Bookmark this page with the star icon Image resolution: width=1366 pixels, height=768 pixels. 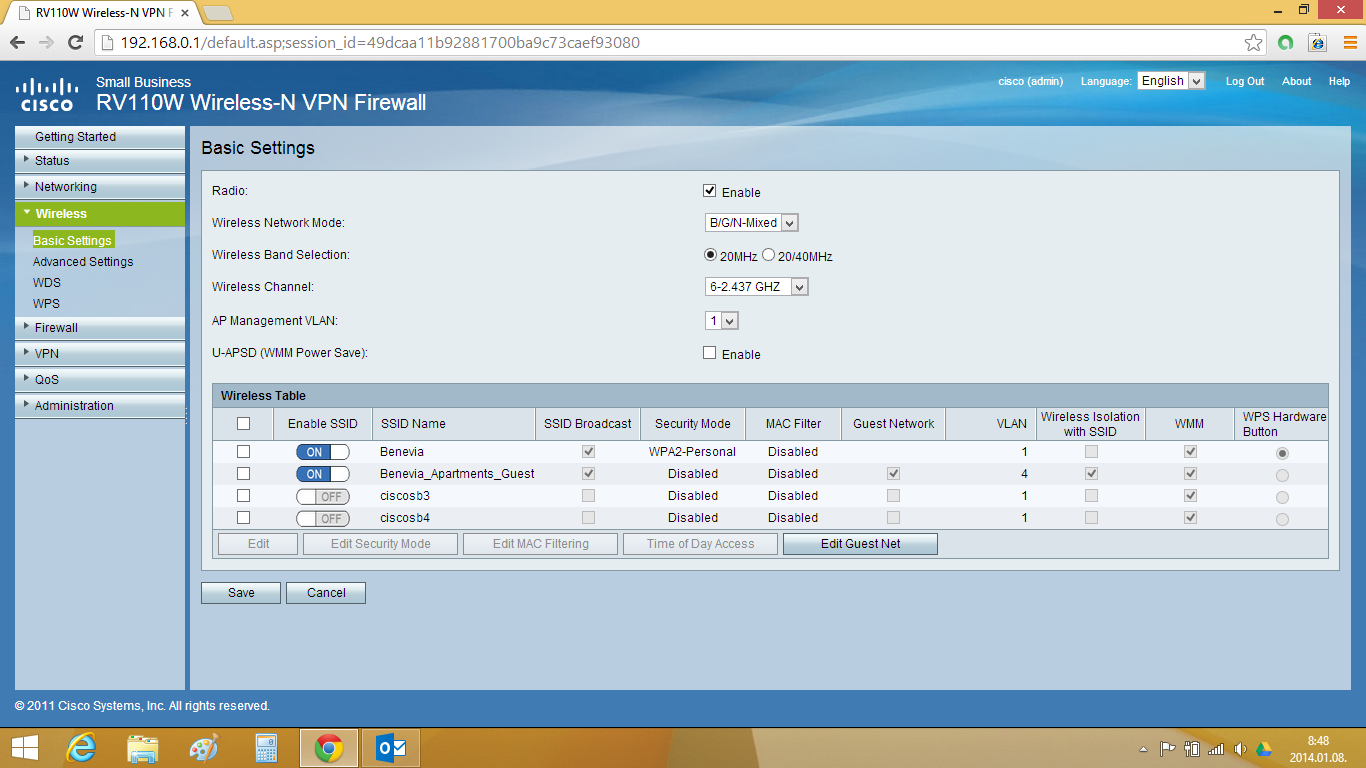point(1253,43)
